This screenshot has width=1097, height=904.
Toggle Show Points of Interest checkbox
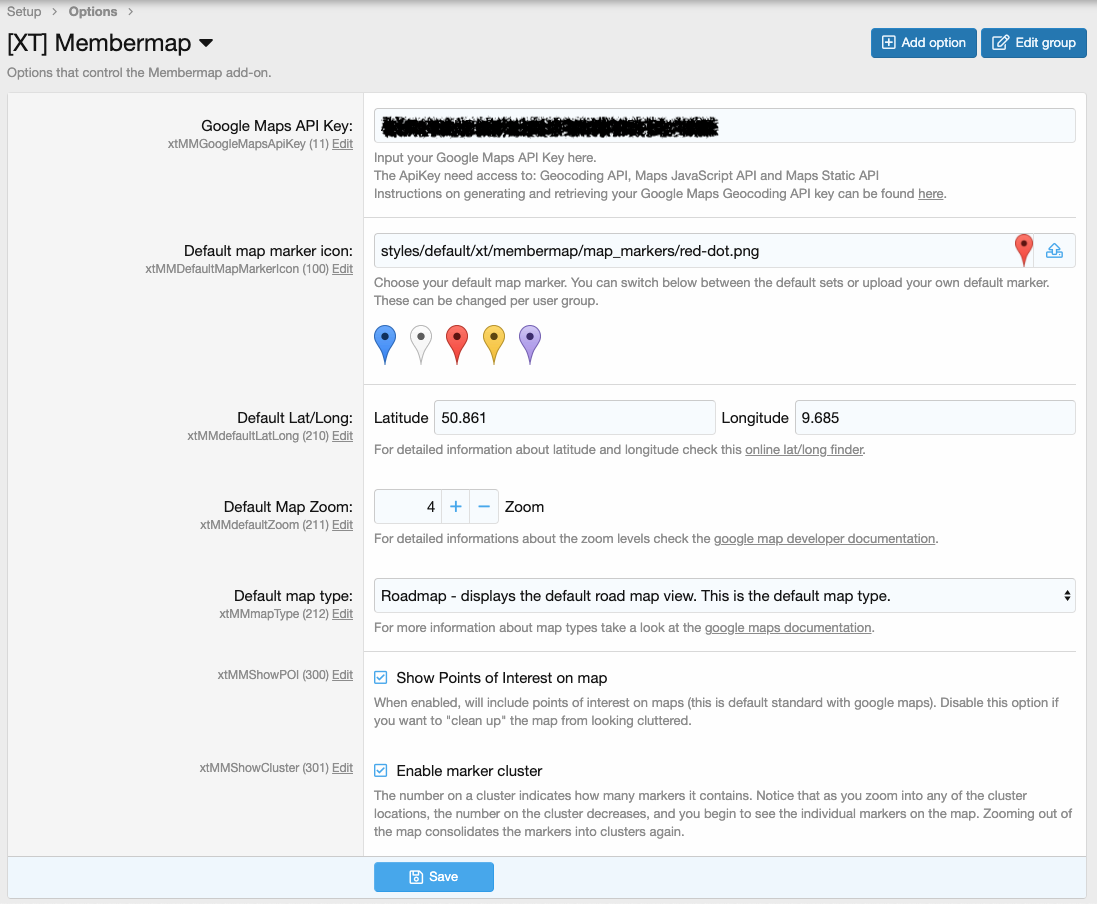(381, 678)
